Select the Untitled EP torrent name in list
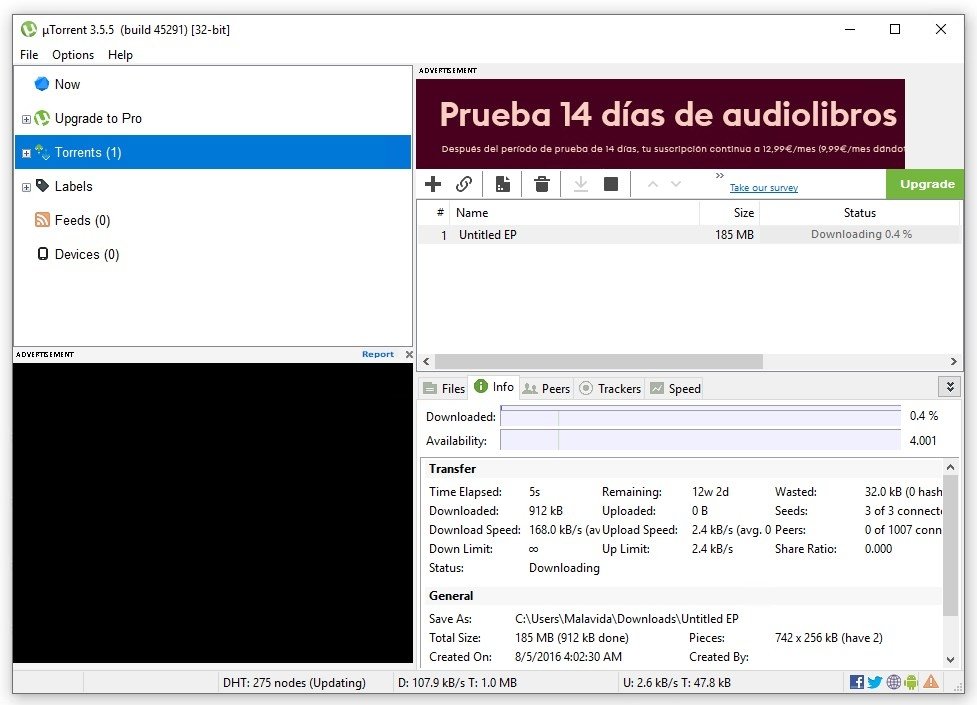This screenshot has height=705, width=977. 487,235
